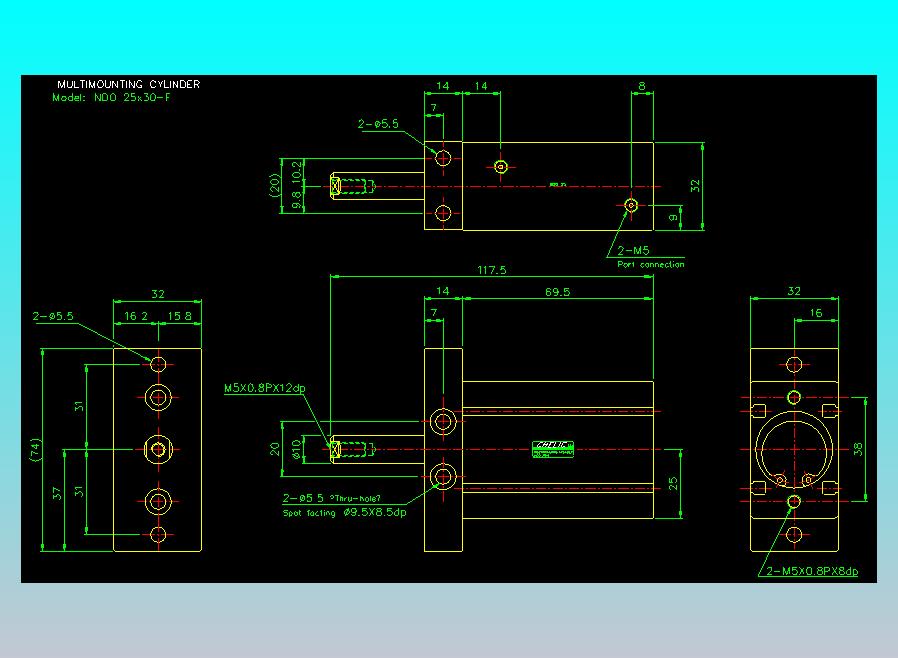Click the 117.5 overall length dimension

coord(491,271)
